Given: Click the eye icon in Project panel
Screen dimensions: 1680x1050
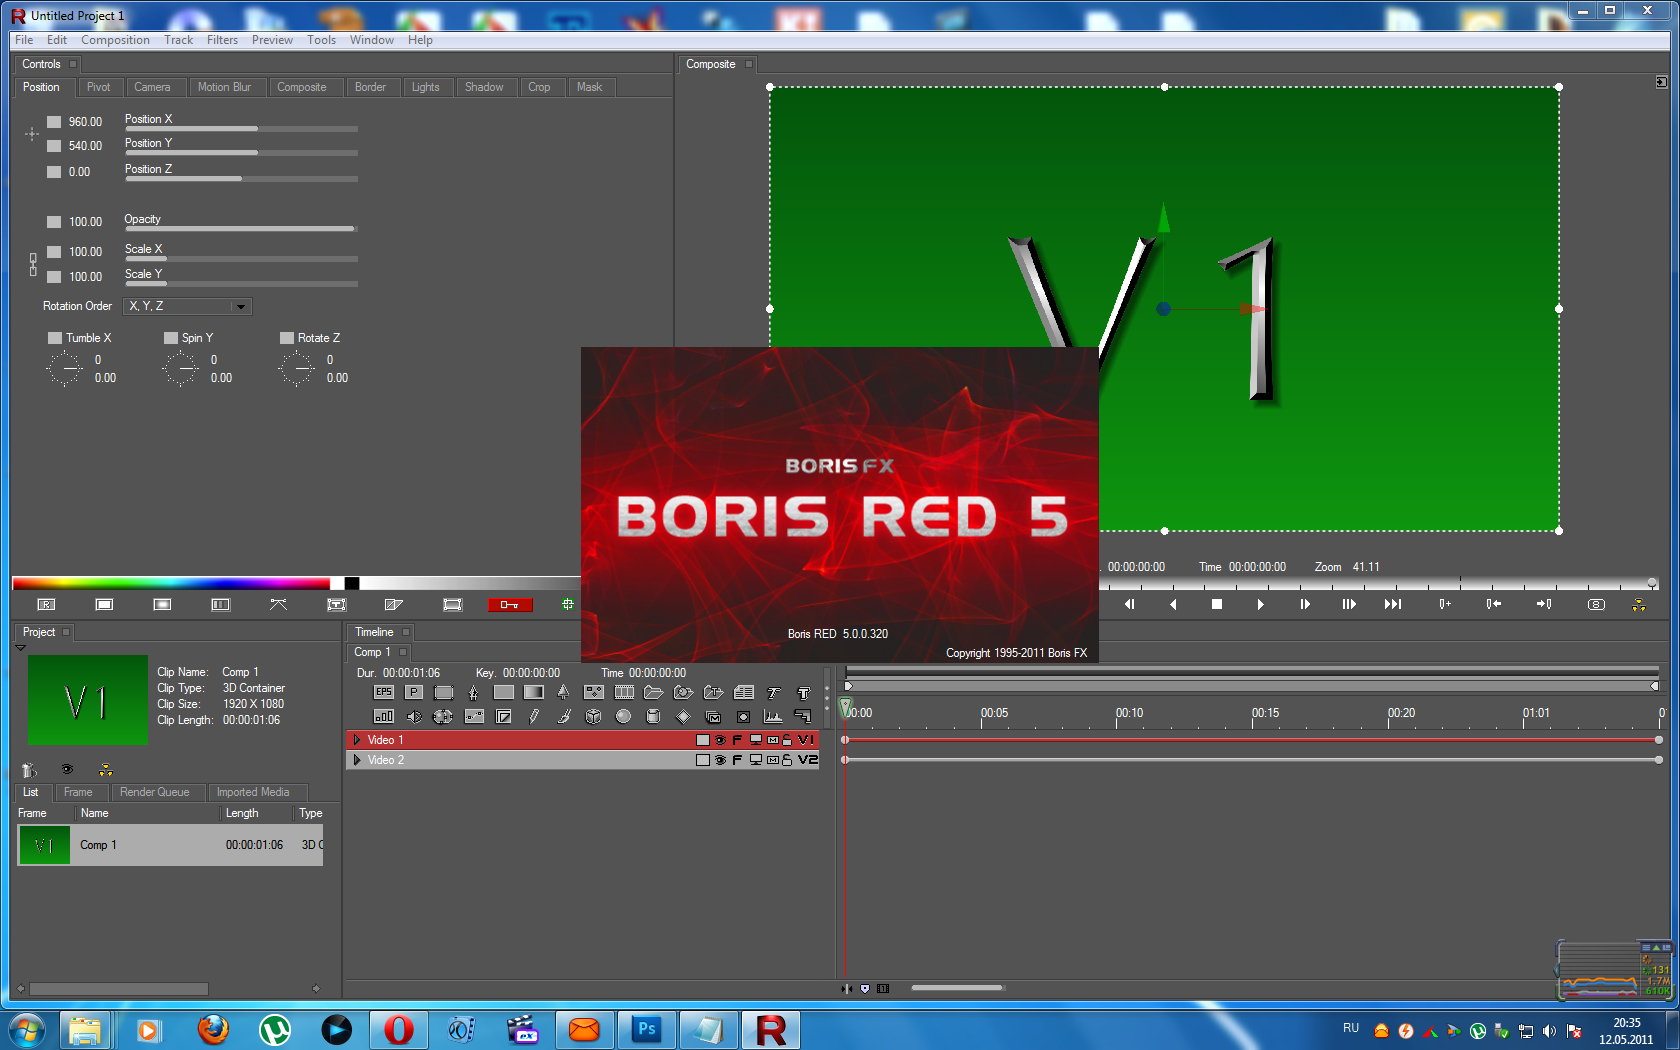Looking at the screenshot, I should point(67,770).
